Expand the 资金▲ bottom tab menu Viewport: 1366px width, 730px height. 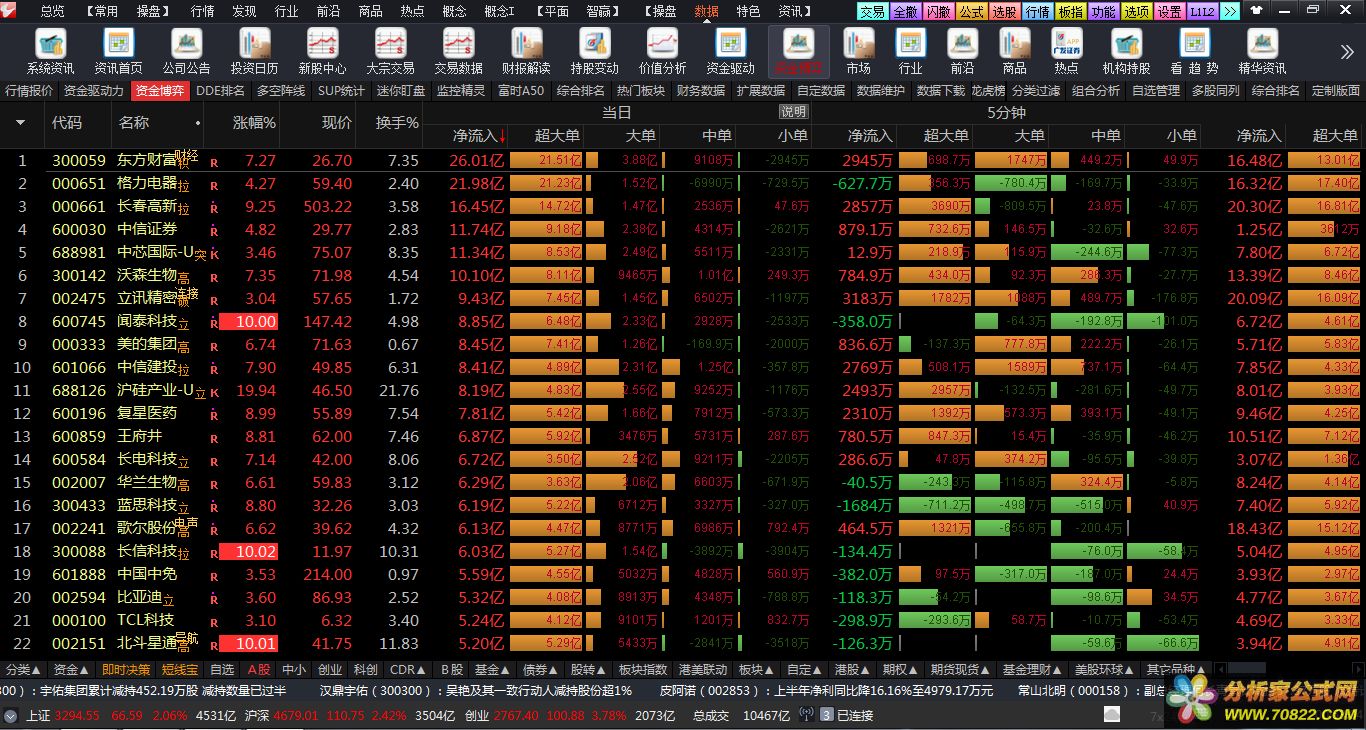(71, 670)
